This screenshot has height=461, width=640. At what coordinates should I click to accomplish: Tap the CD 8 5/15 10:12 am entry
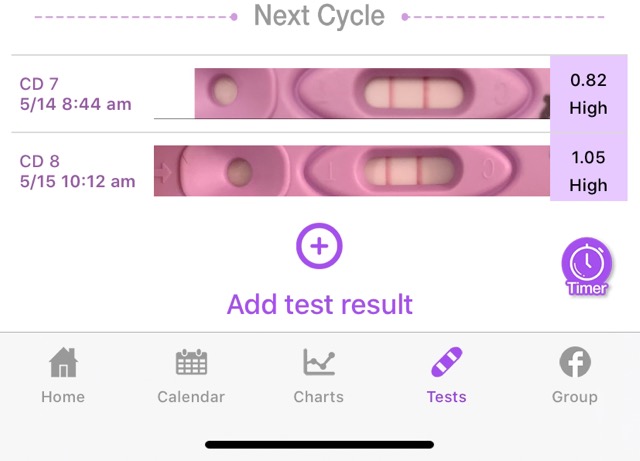coord(78,171)
